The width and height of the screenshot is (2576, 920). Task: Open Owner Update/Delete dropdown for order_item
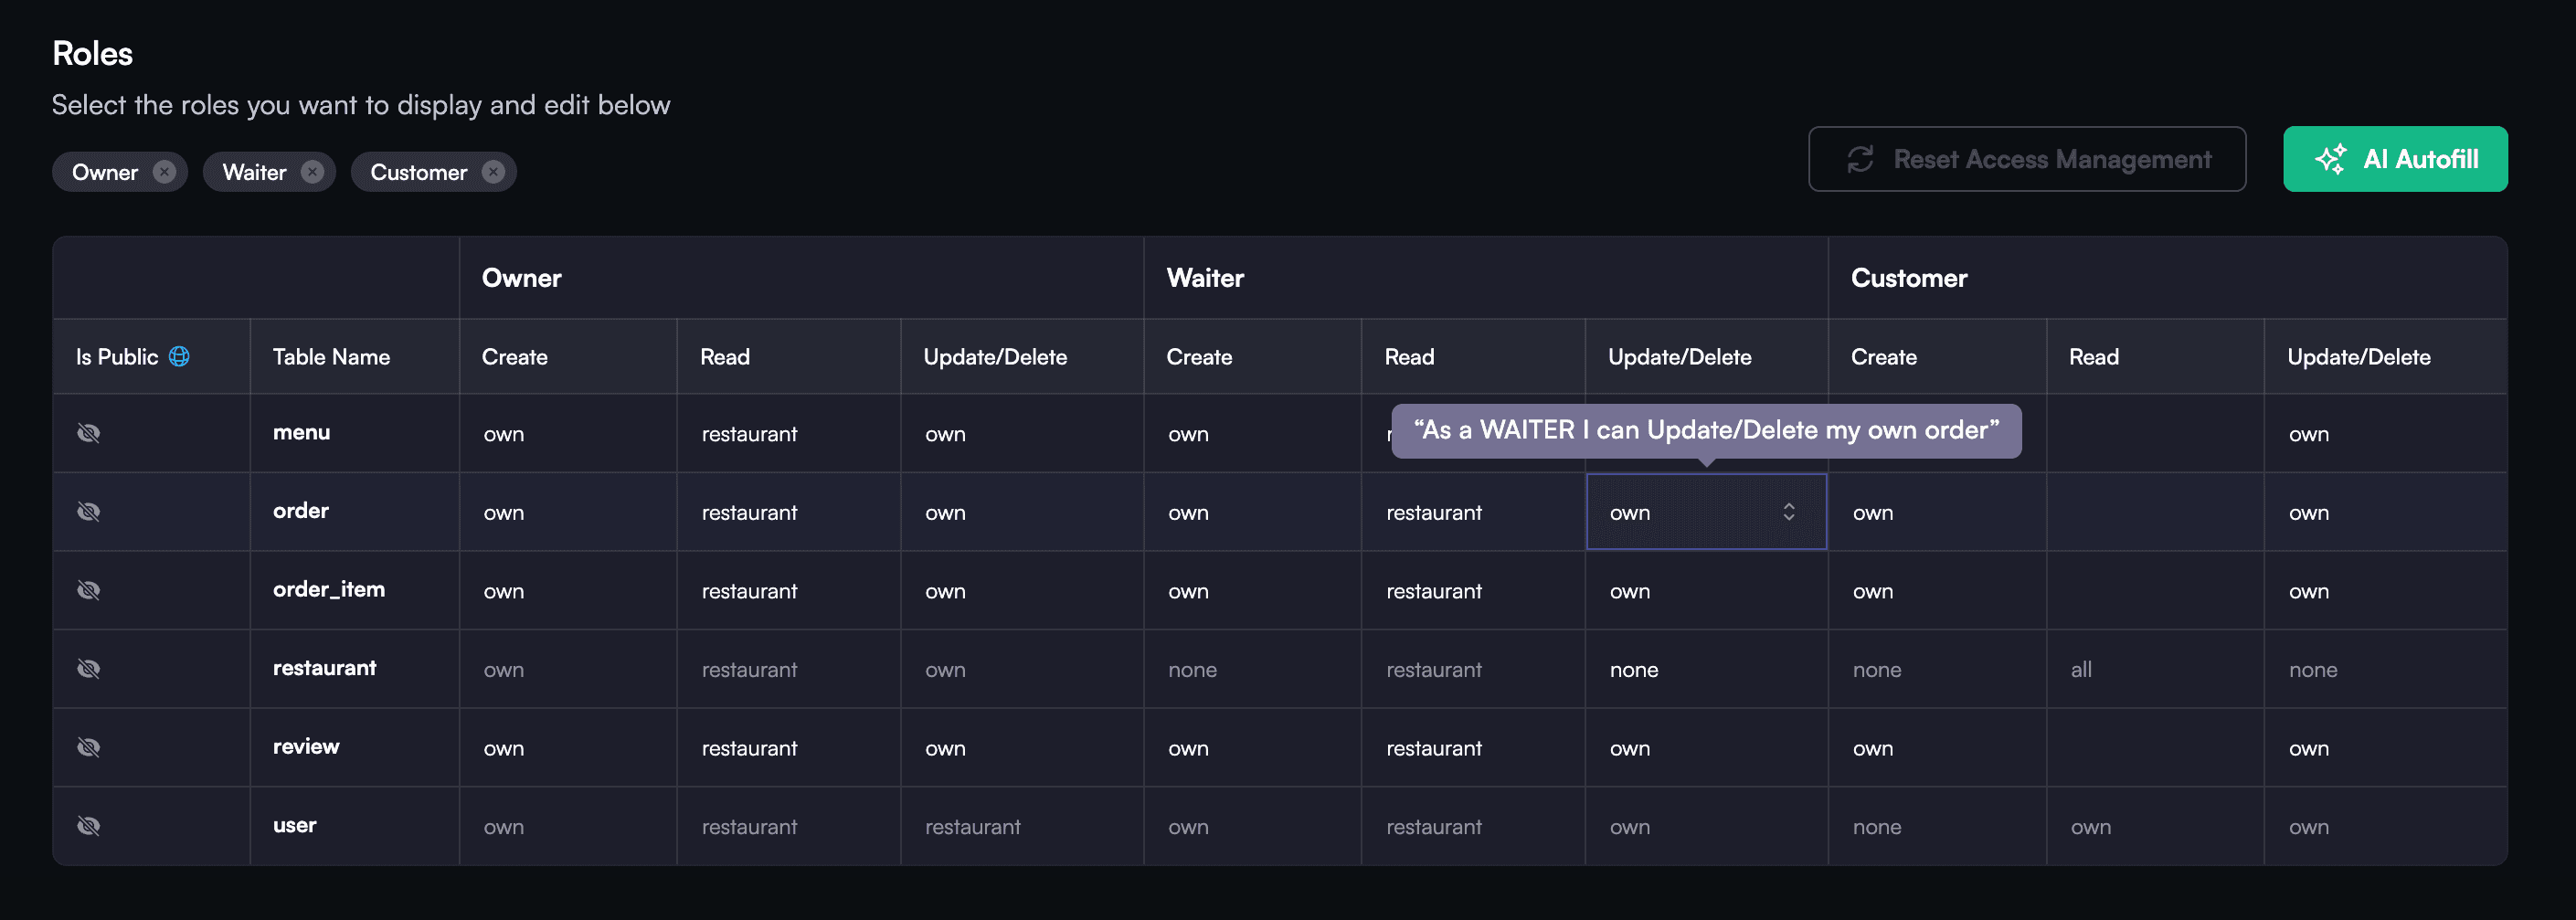point(1022,591)
